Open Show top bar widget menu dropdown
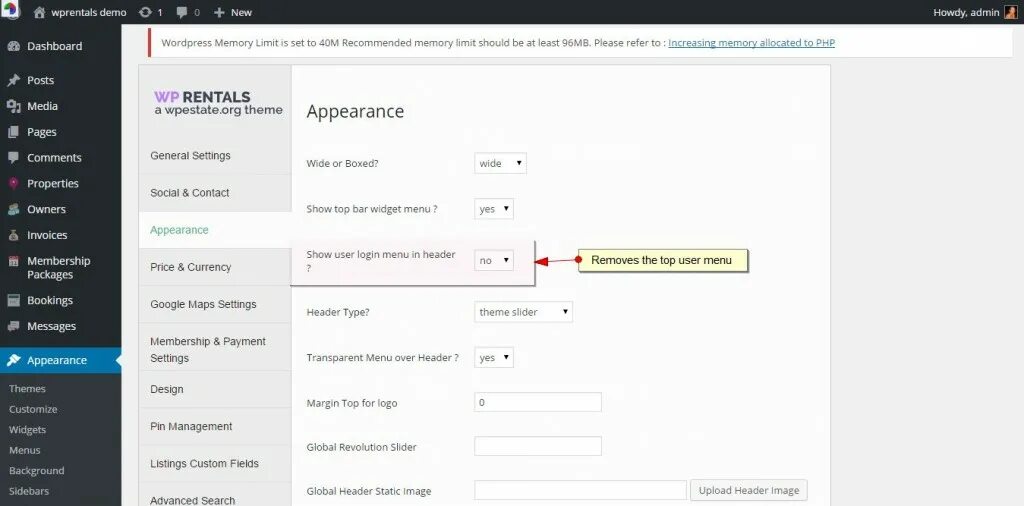Viewport: 1024px width, 506px height. point(494,209)
